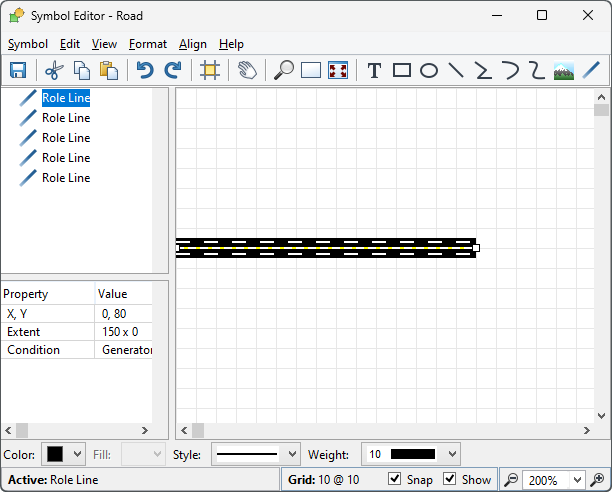Click the canvas horizontal scrollbar left arrow

184,430
